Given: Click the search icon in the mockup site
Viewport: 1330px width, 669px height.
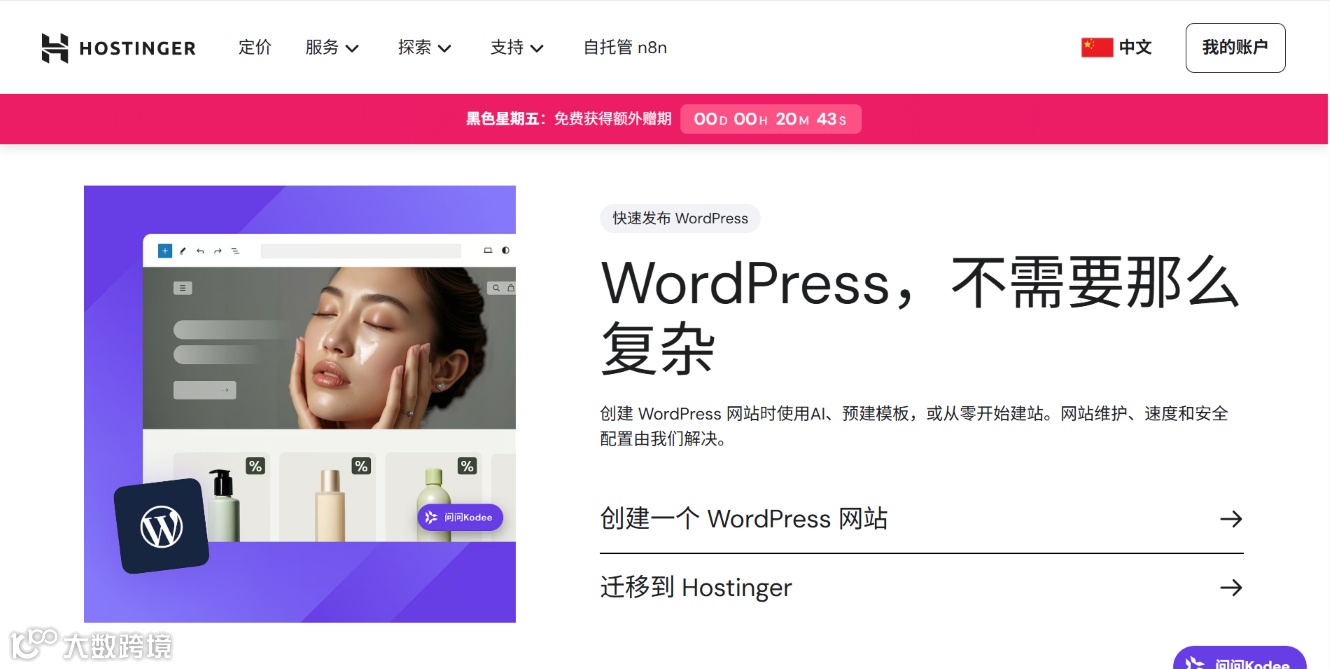Looking at the screenshot, I should point(496,288).
